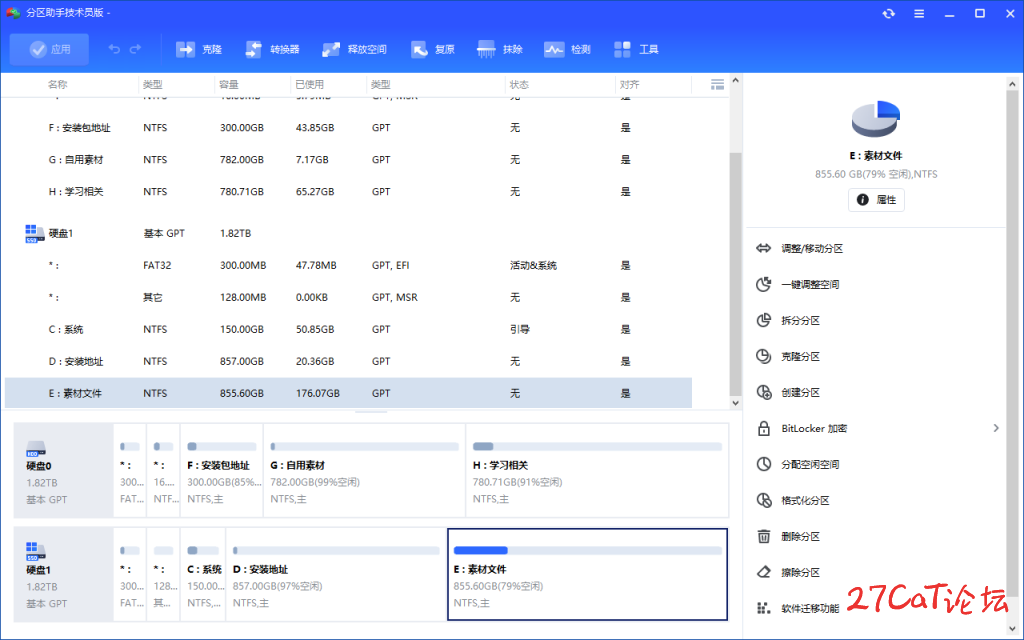This screenshot has width=1024, height=640.
Task: Open the 复原 (Recover) tool
Action: (419, 49)
